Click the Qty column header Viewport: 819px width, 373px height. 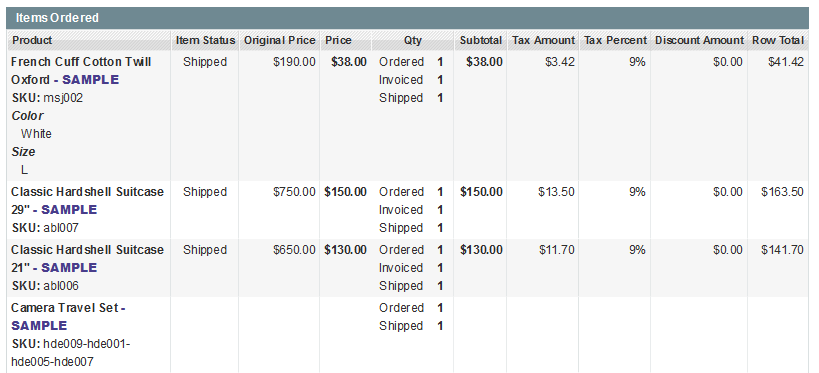coord(413,40)
